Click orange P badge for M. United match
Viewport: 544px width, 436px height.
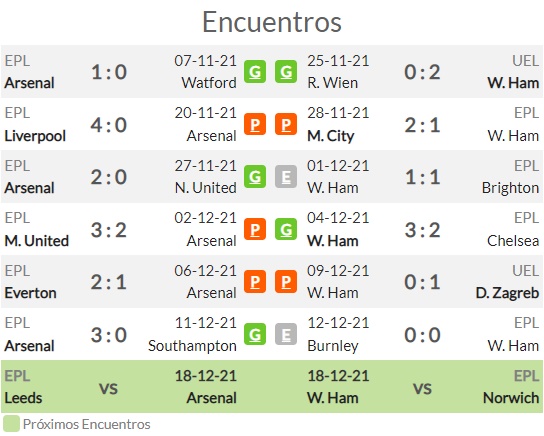click(255, 229)
